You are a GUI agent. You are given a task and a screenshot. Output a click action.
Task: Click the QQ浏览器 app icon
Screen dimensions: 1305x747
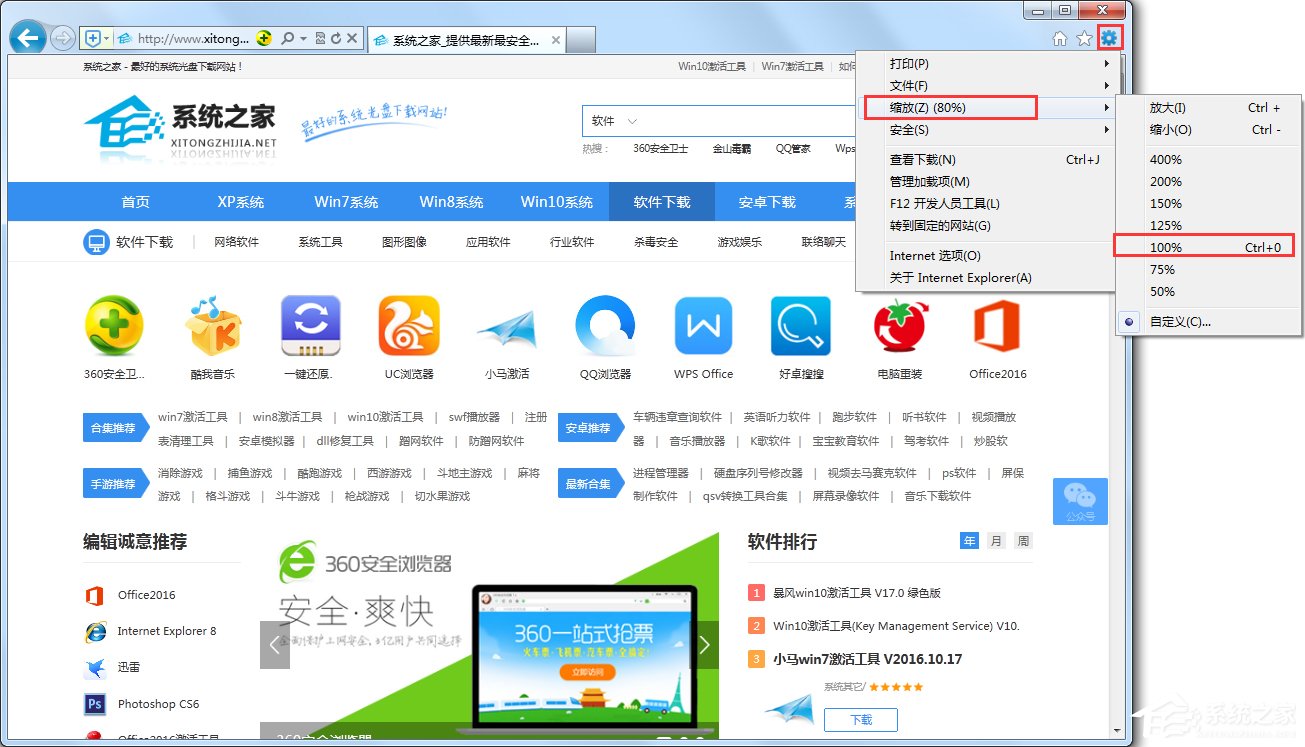click(605, 326)
